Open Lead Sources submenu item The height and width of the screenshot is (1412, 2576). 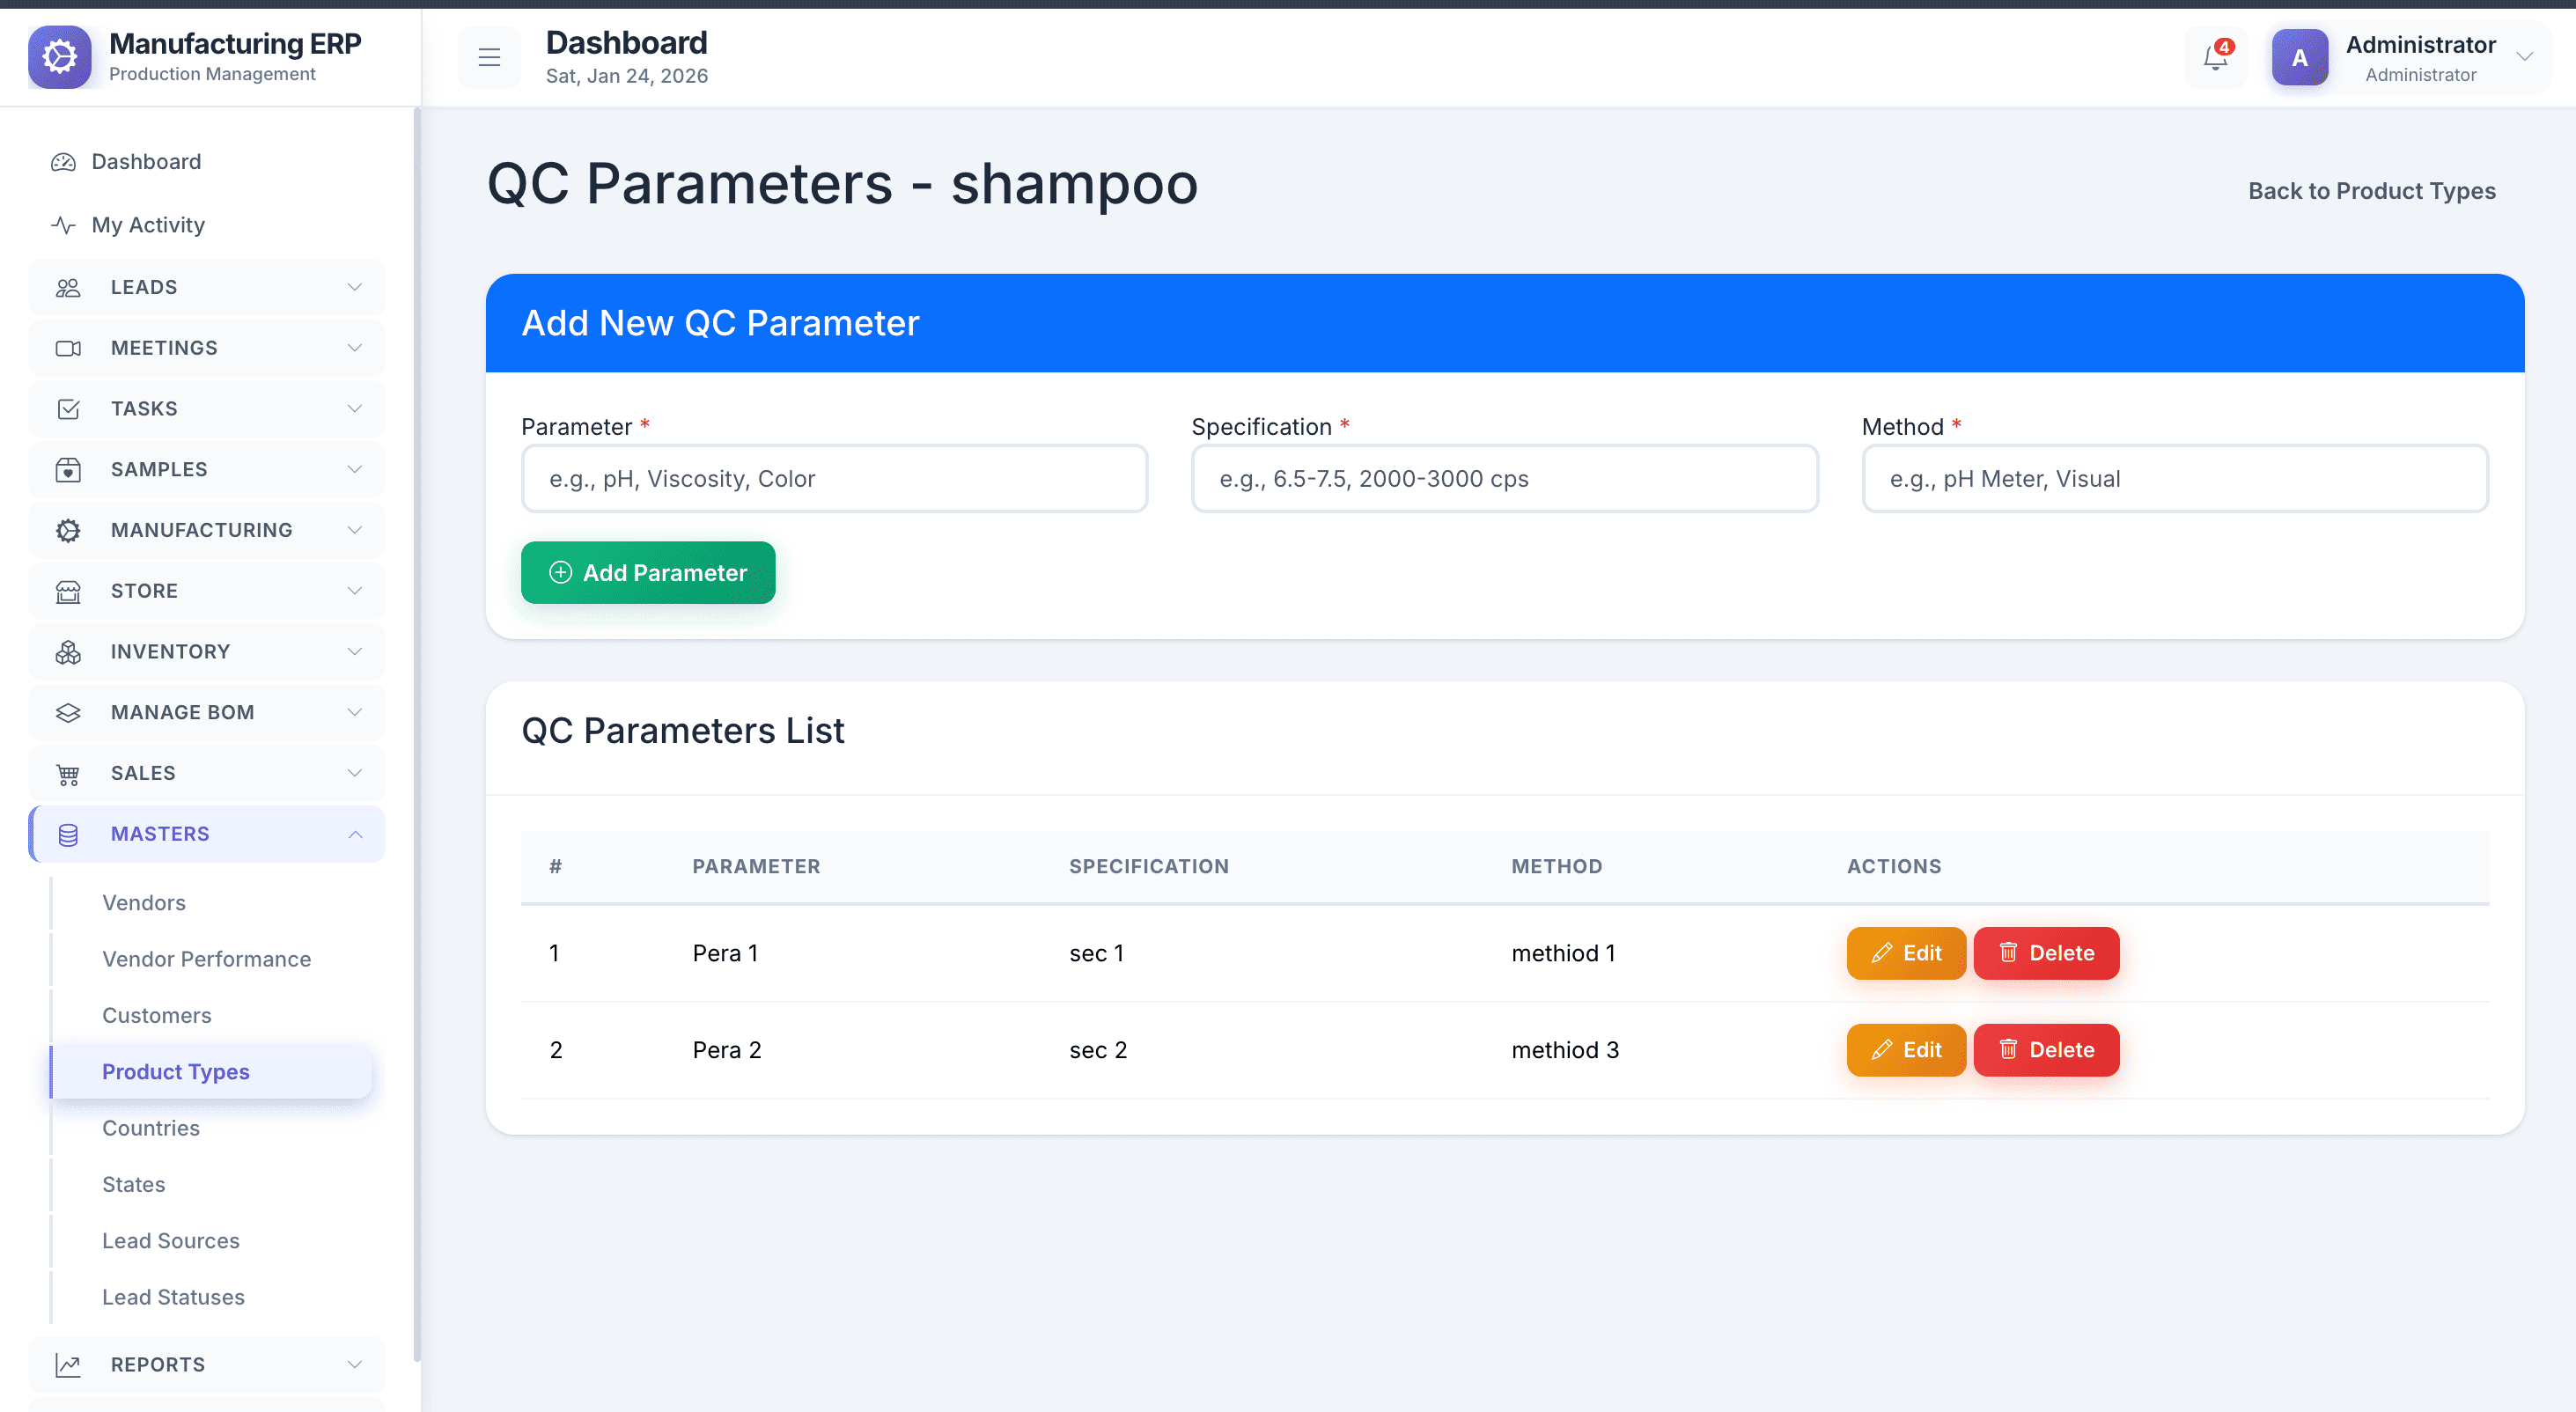171,1240
